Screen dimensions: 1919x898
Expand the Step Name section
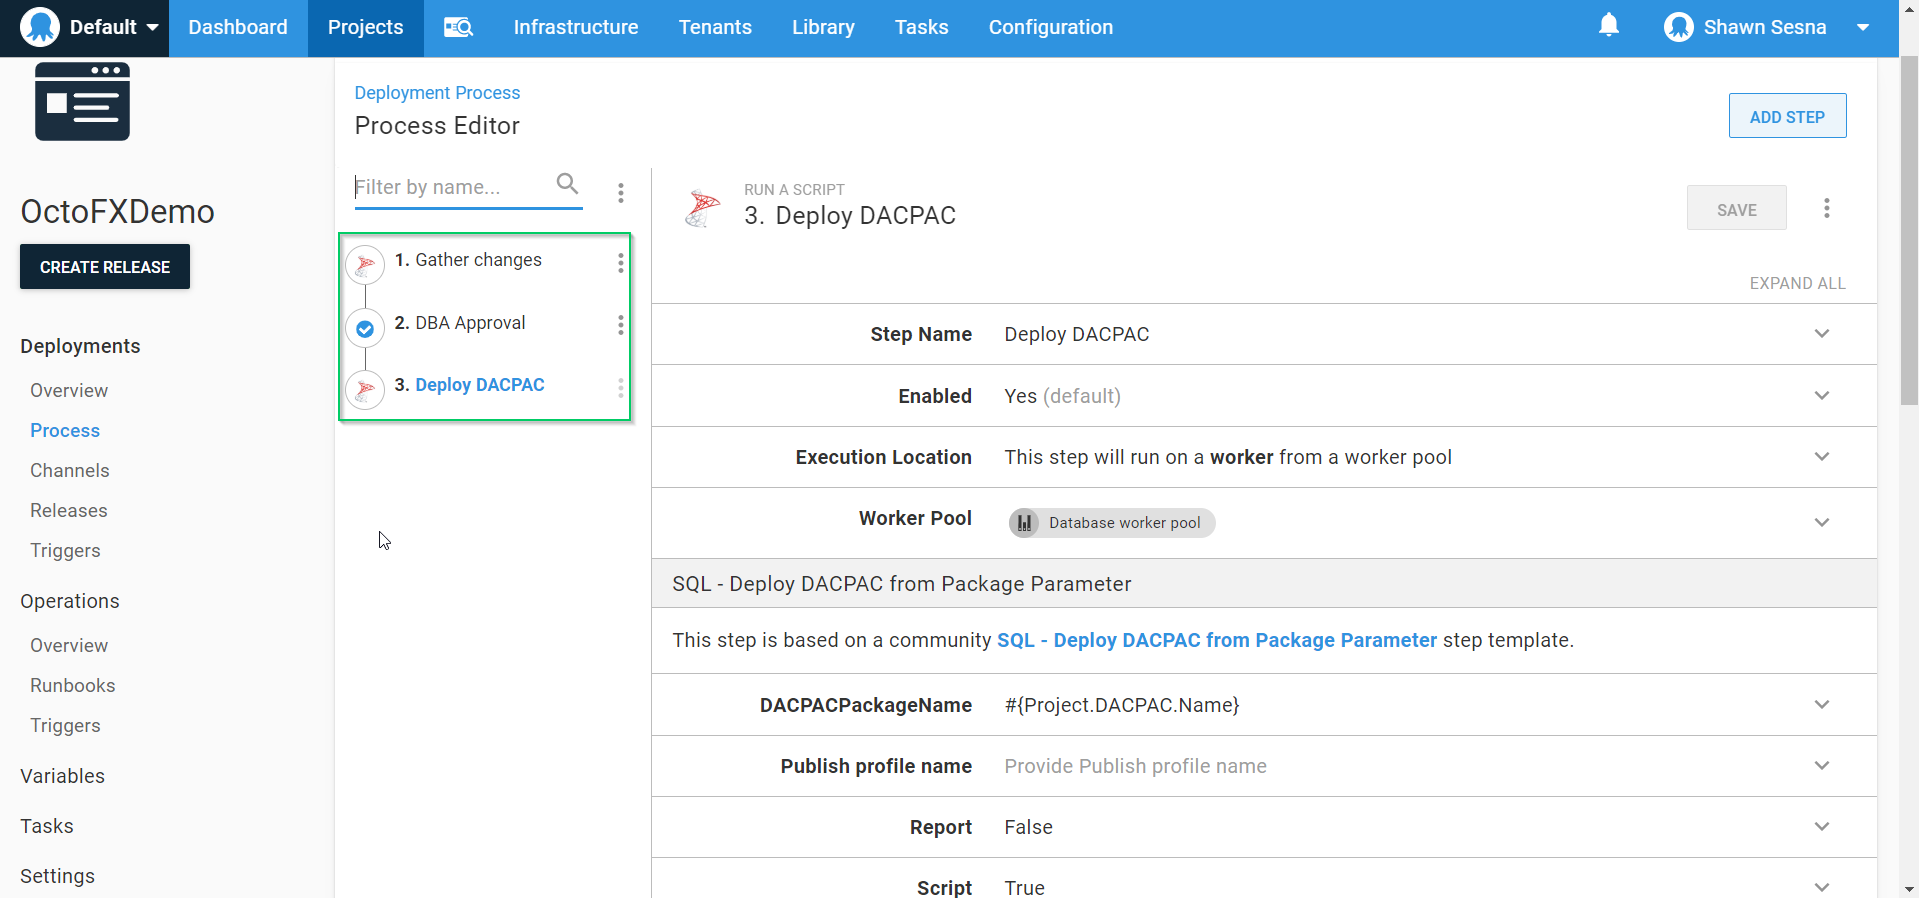(1821, 334)
